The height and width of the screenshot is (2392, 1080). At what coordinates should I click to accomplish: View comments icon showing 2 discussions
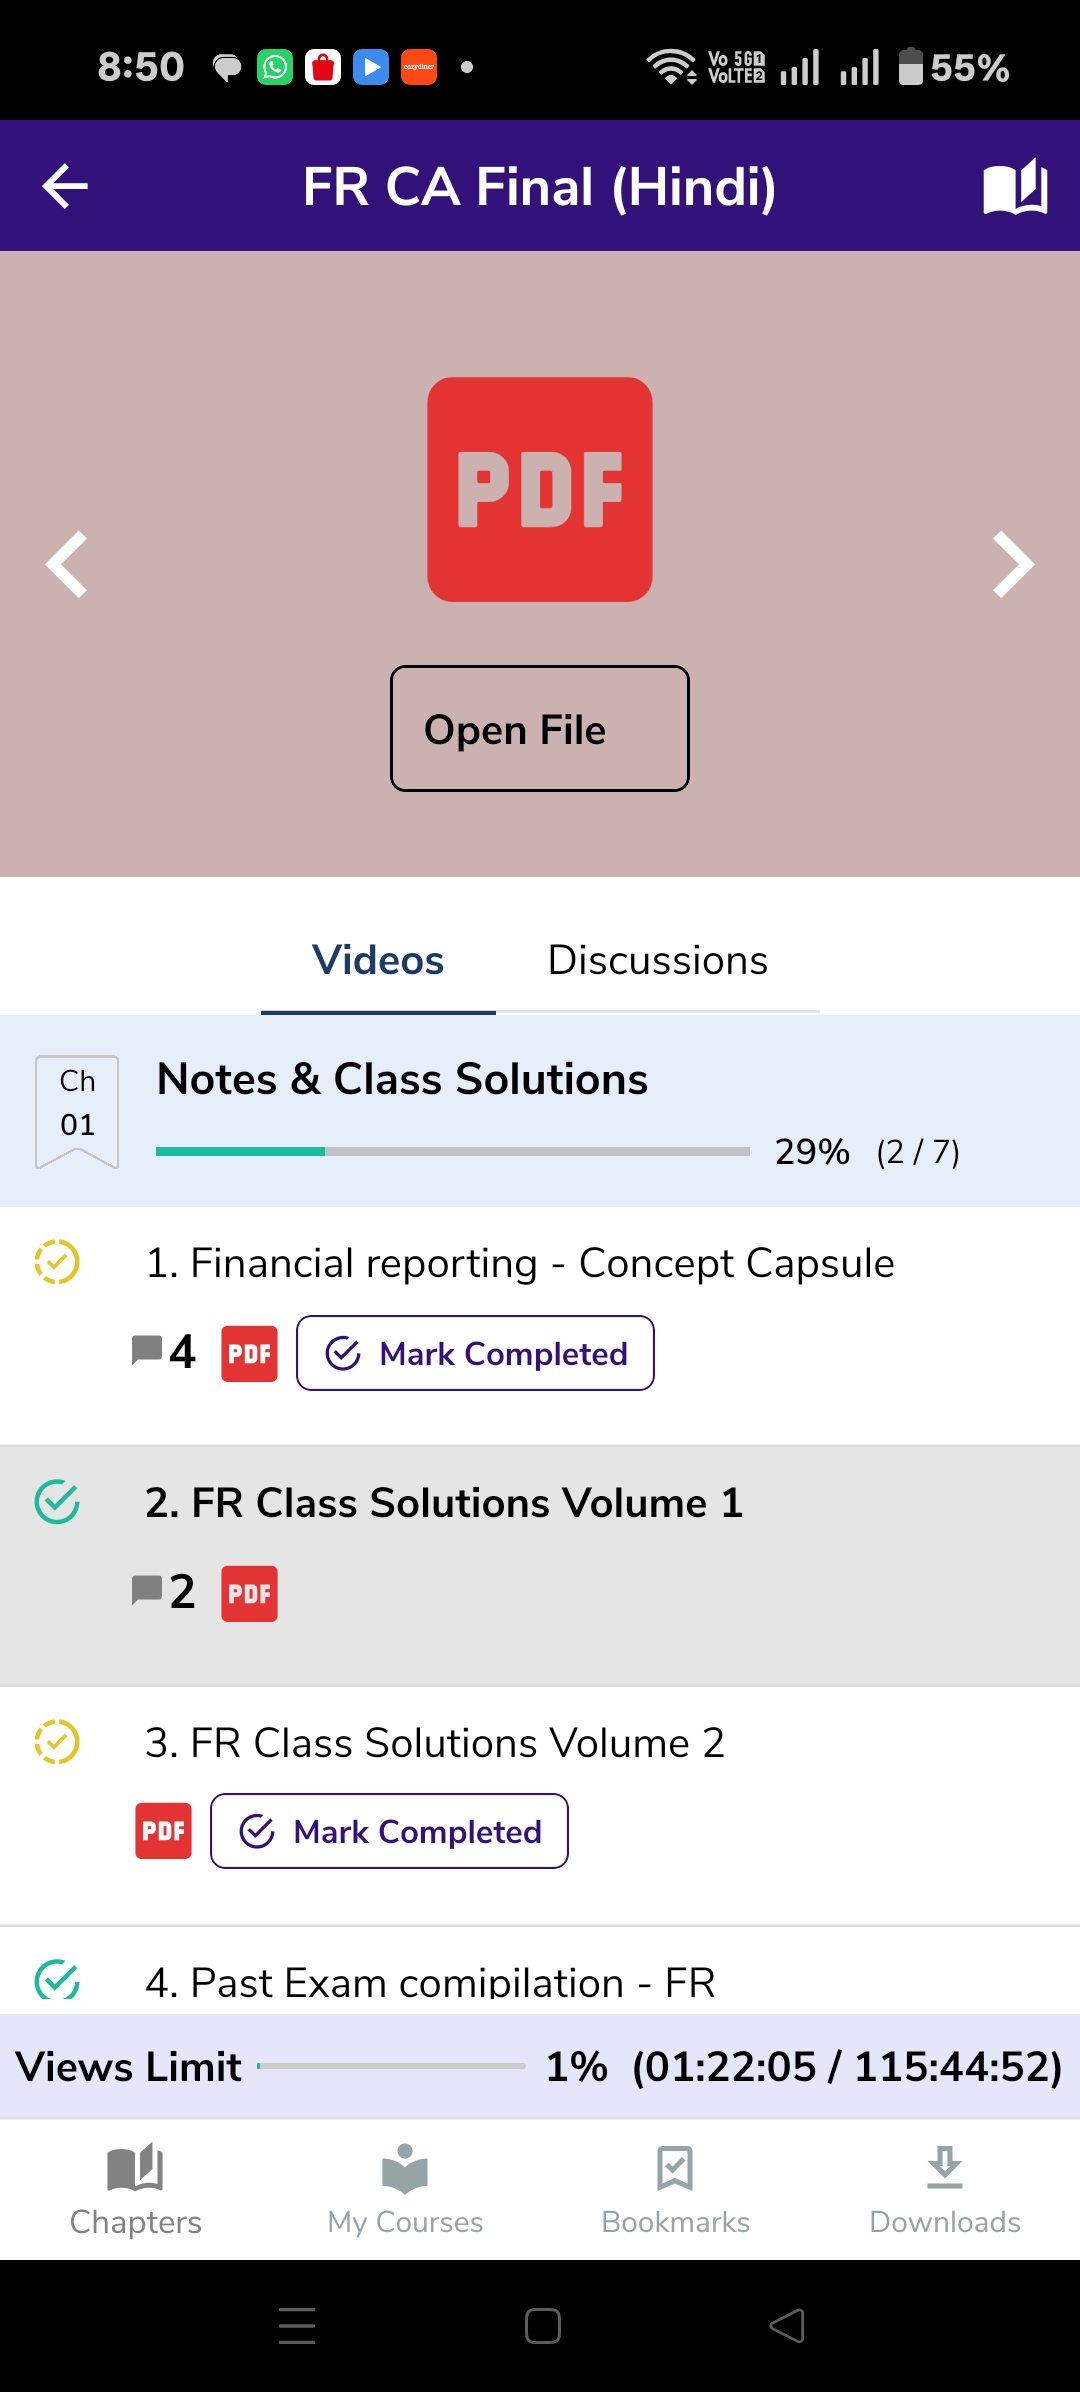(164, 1591)
